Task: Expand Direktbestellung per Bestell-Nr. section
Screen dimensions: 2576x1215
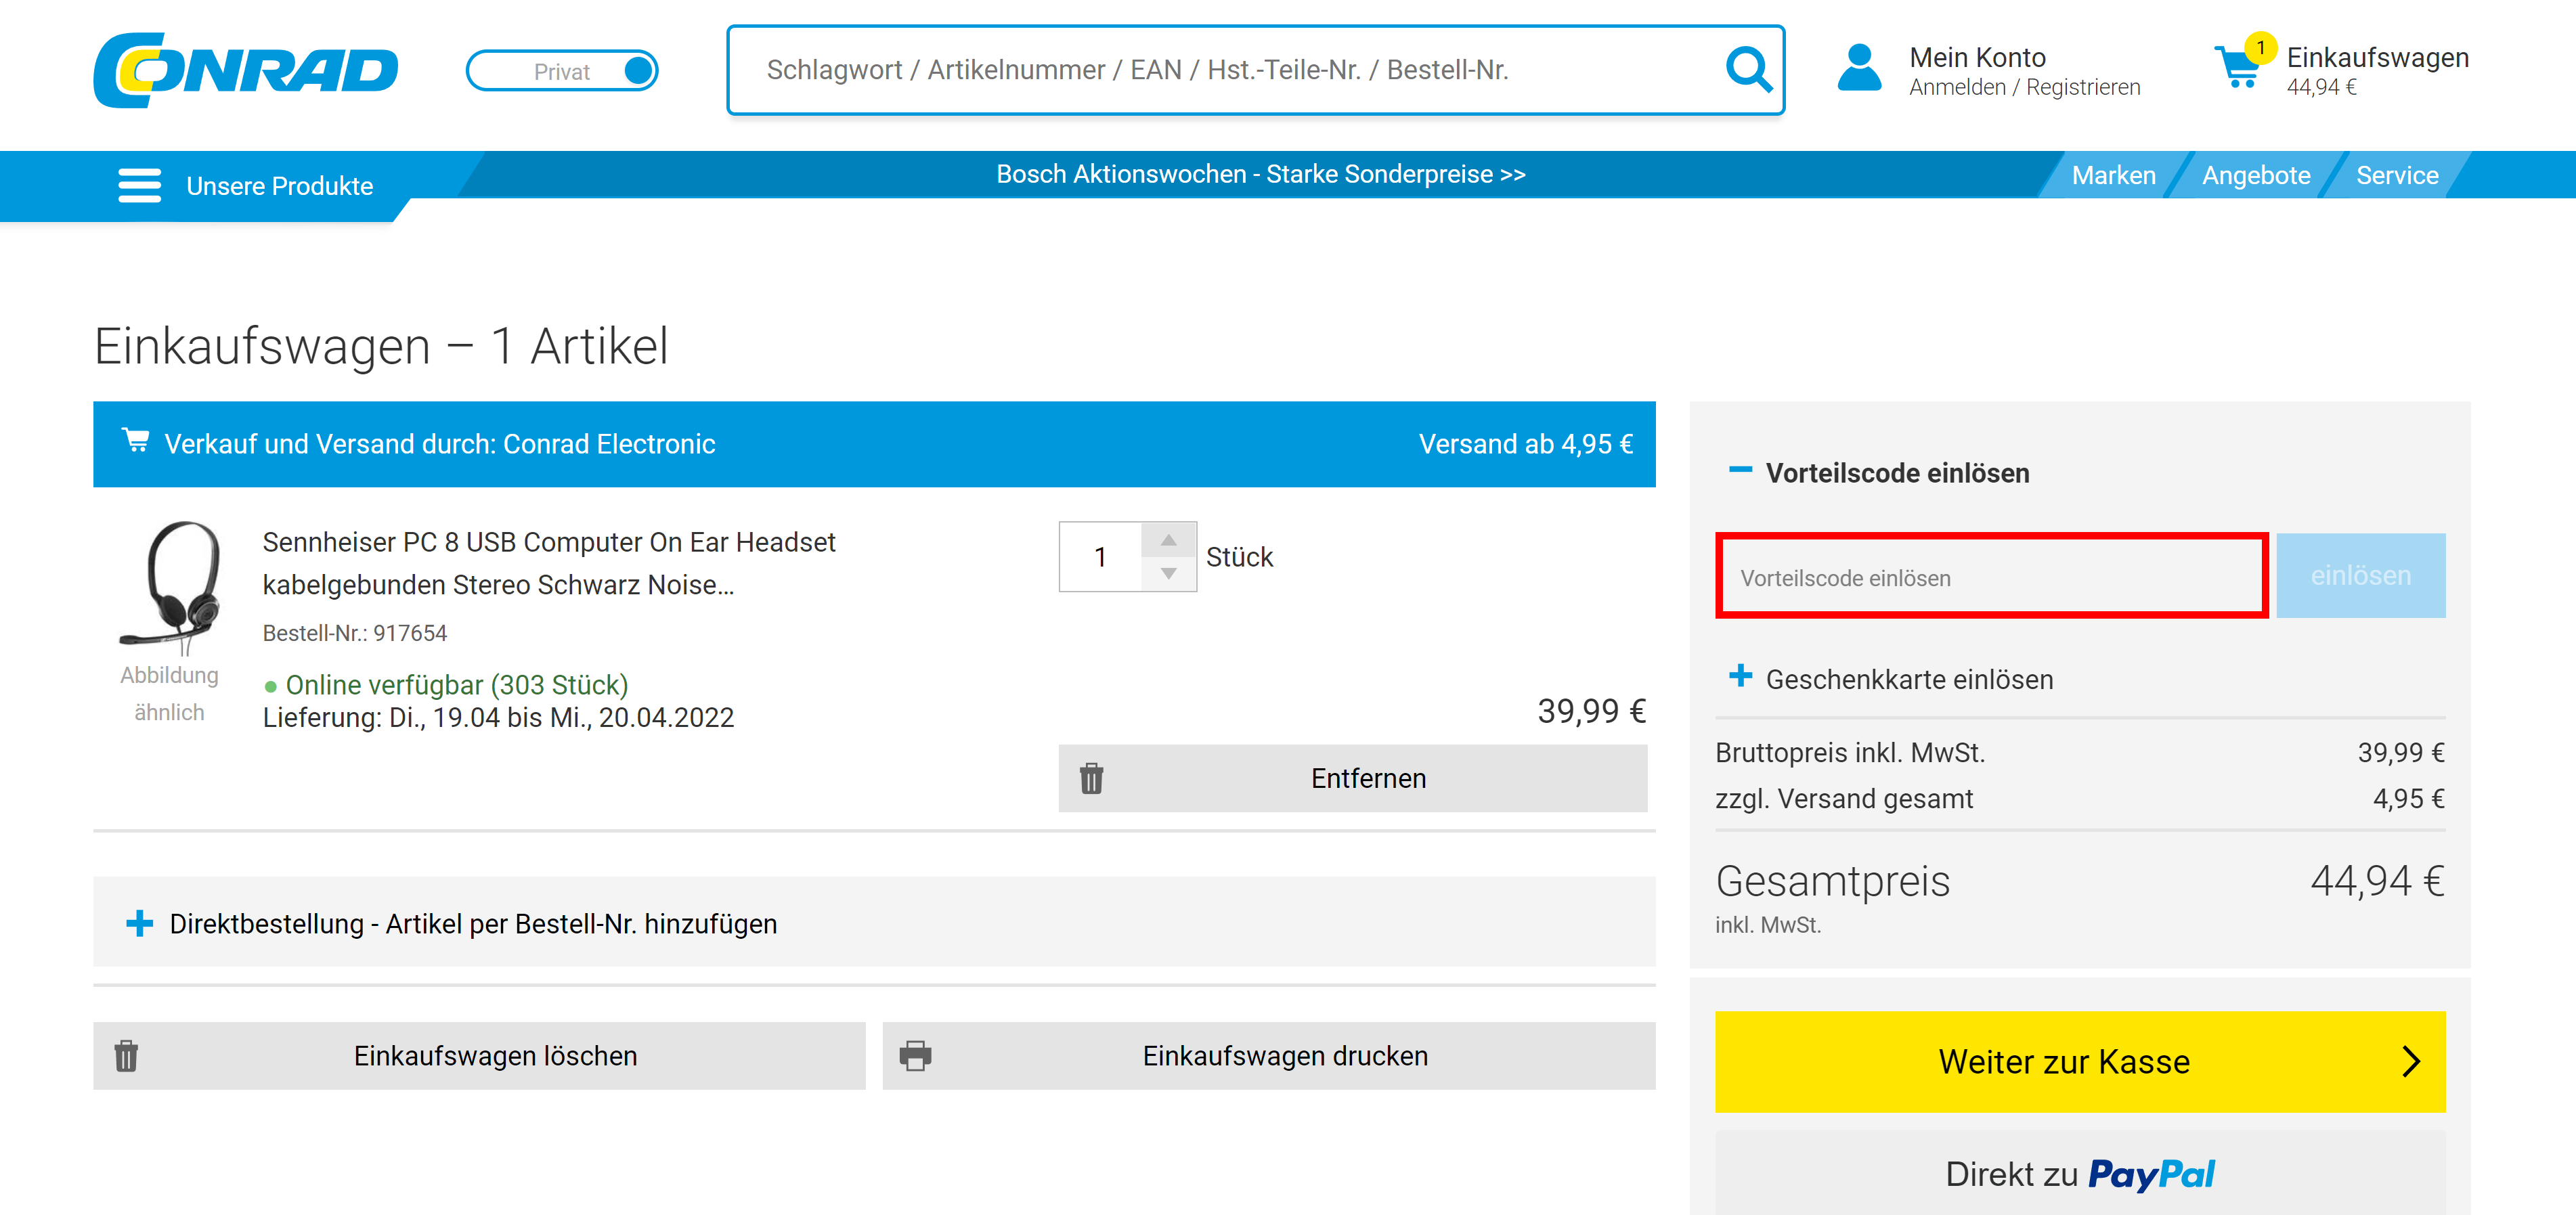Action: [x=140, y=923]
